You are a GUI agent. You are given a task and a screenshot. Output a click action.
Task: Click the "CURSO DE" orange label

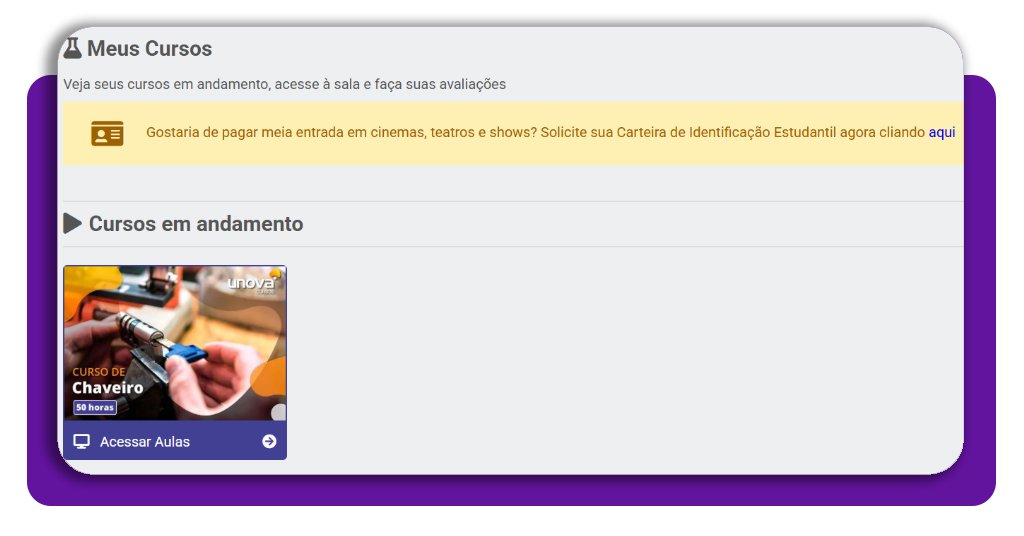99,372
